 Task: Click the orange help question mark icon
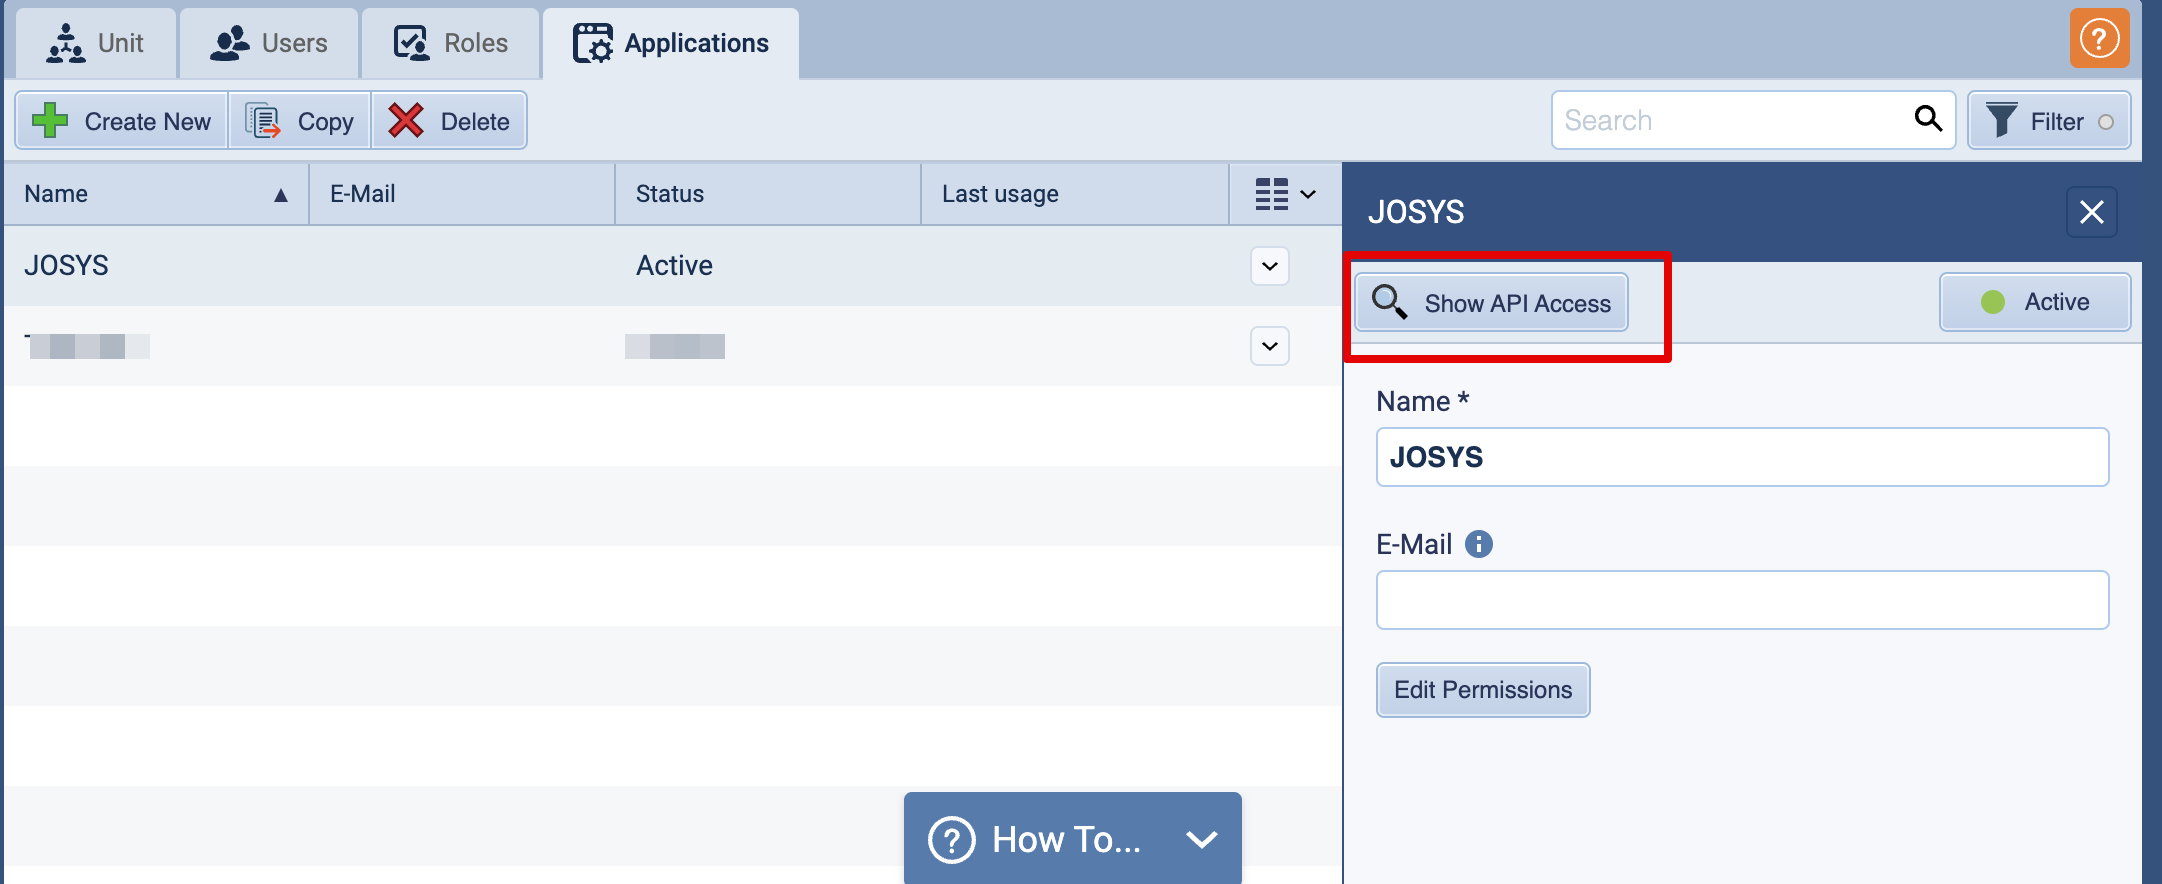(x=2098, y=39)
